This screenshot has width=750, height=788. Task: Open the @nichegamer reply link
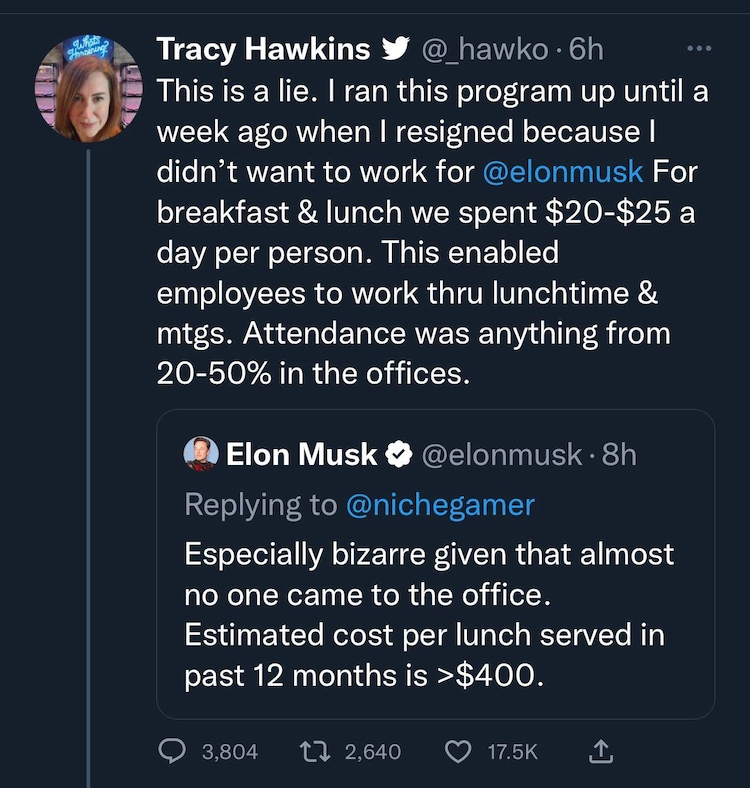point(440,505)
